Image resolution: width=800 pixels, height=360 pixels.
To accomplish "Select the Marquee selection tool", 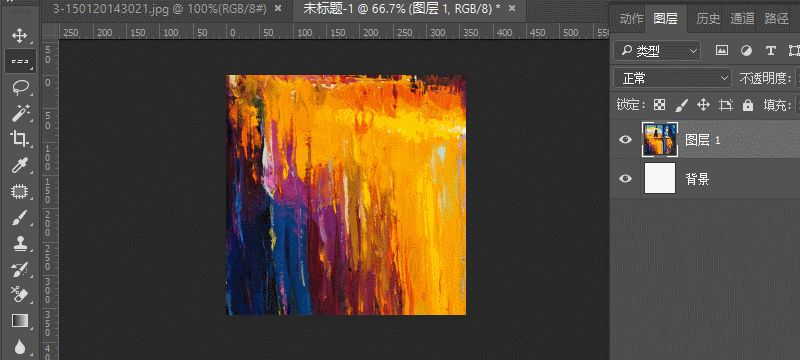I will [20, 62].
